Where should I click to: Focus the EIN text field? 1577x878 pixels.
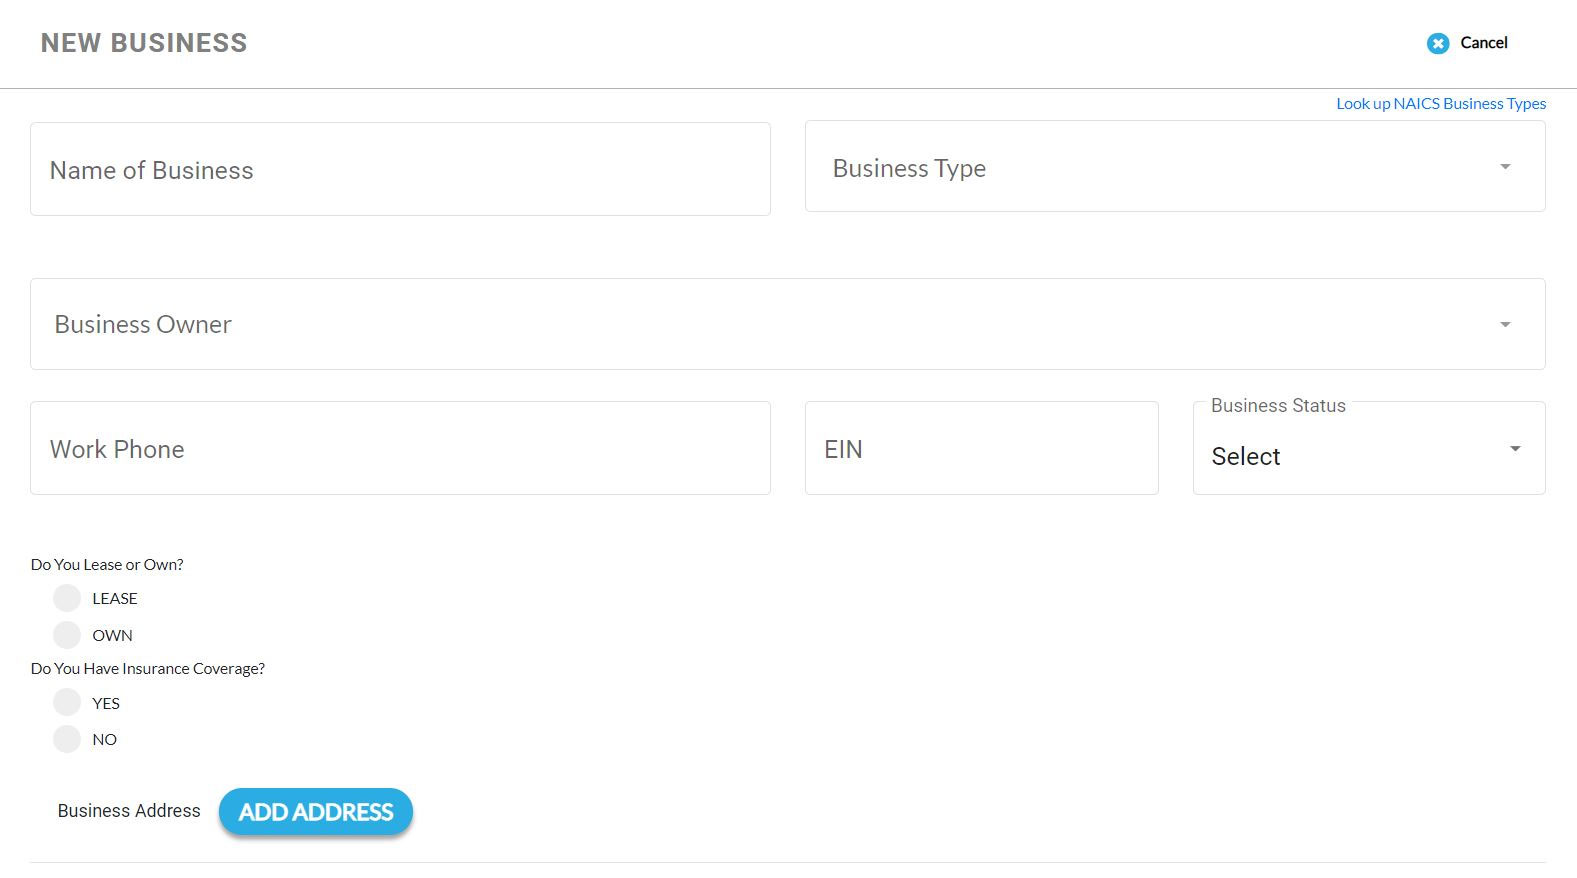[981, 448]
